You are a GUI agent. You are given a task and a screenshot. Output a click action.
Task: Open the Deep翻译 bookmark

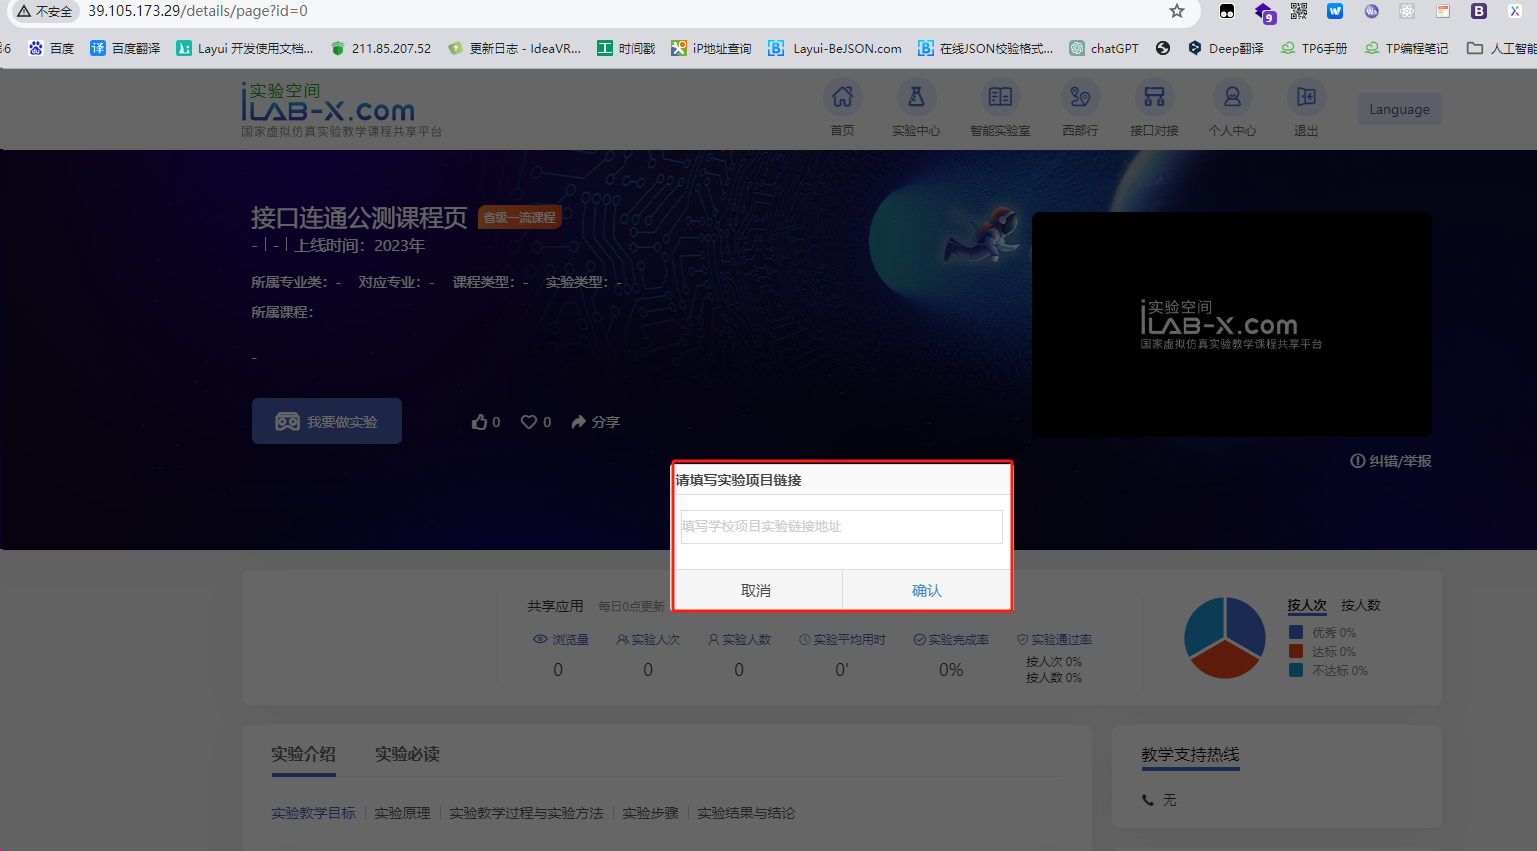1225,48
